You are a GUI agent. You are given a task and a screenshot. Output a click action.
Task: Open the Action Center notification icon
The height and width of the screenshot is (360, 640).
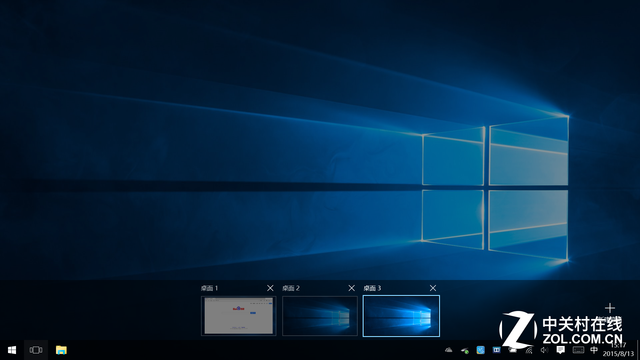click(x=561, y=350)
